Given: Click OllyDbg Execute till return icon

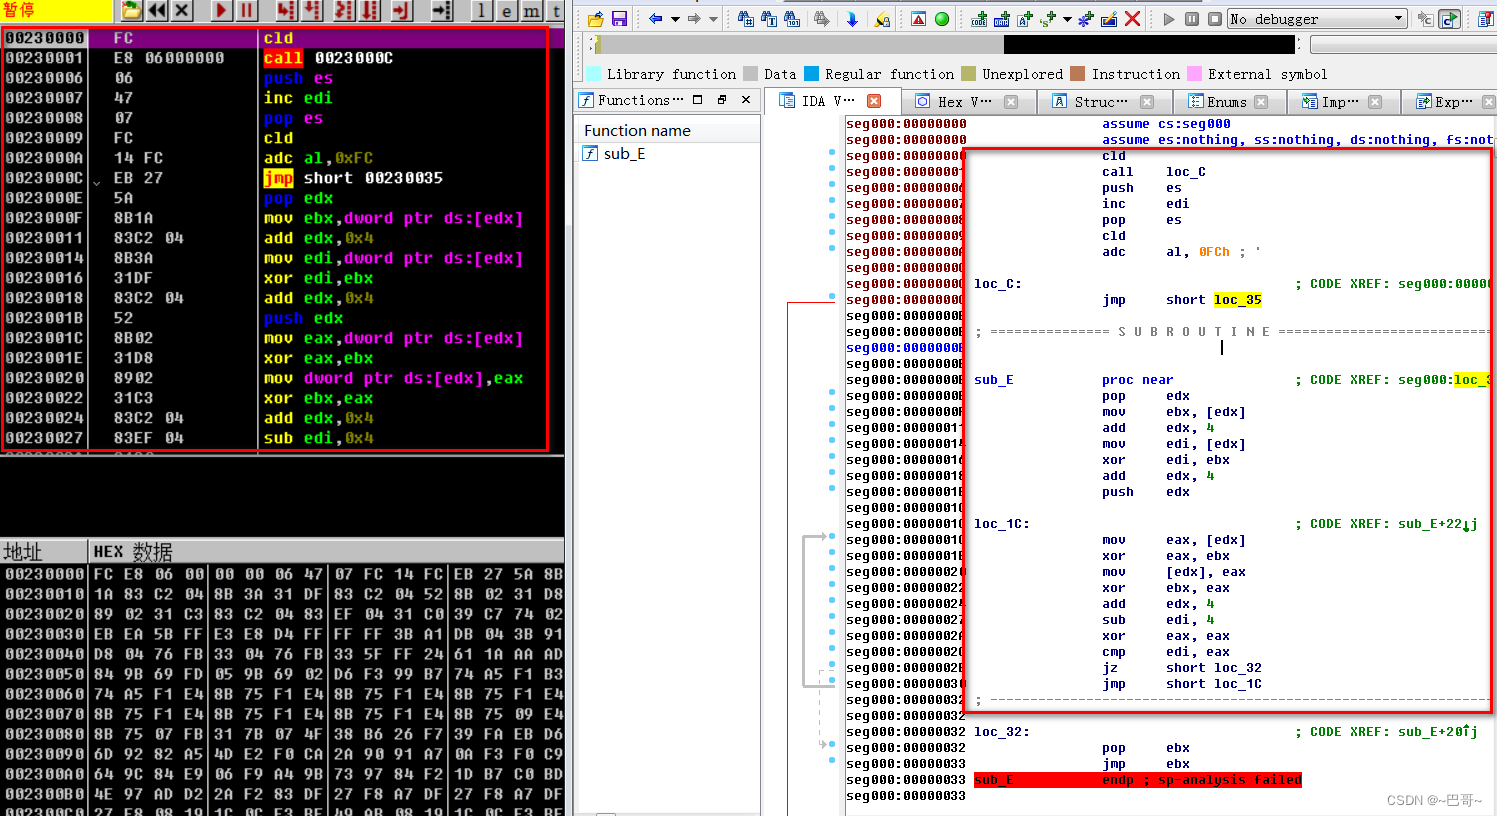Looking at the screenshot, I should click(402, 11).
